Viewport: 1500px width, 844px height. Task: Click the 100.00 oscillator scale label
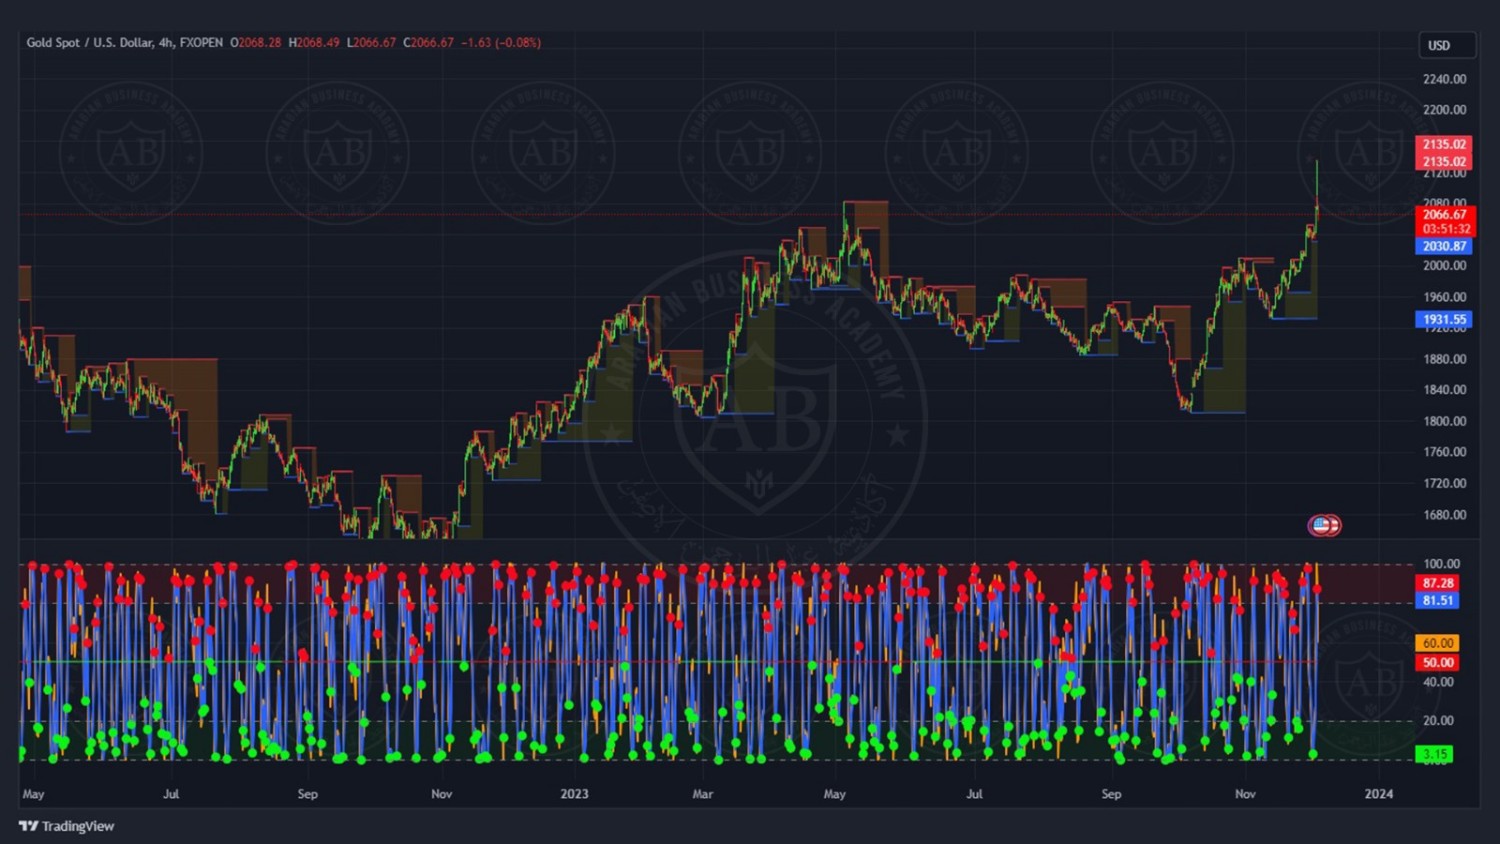click(1441, 564)
